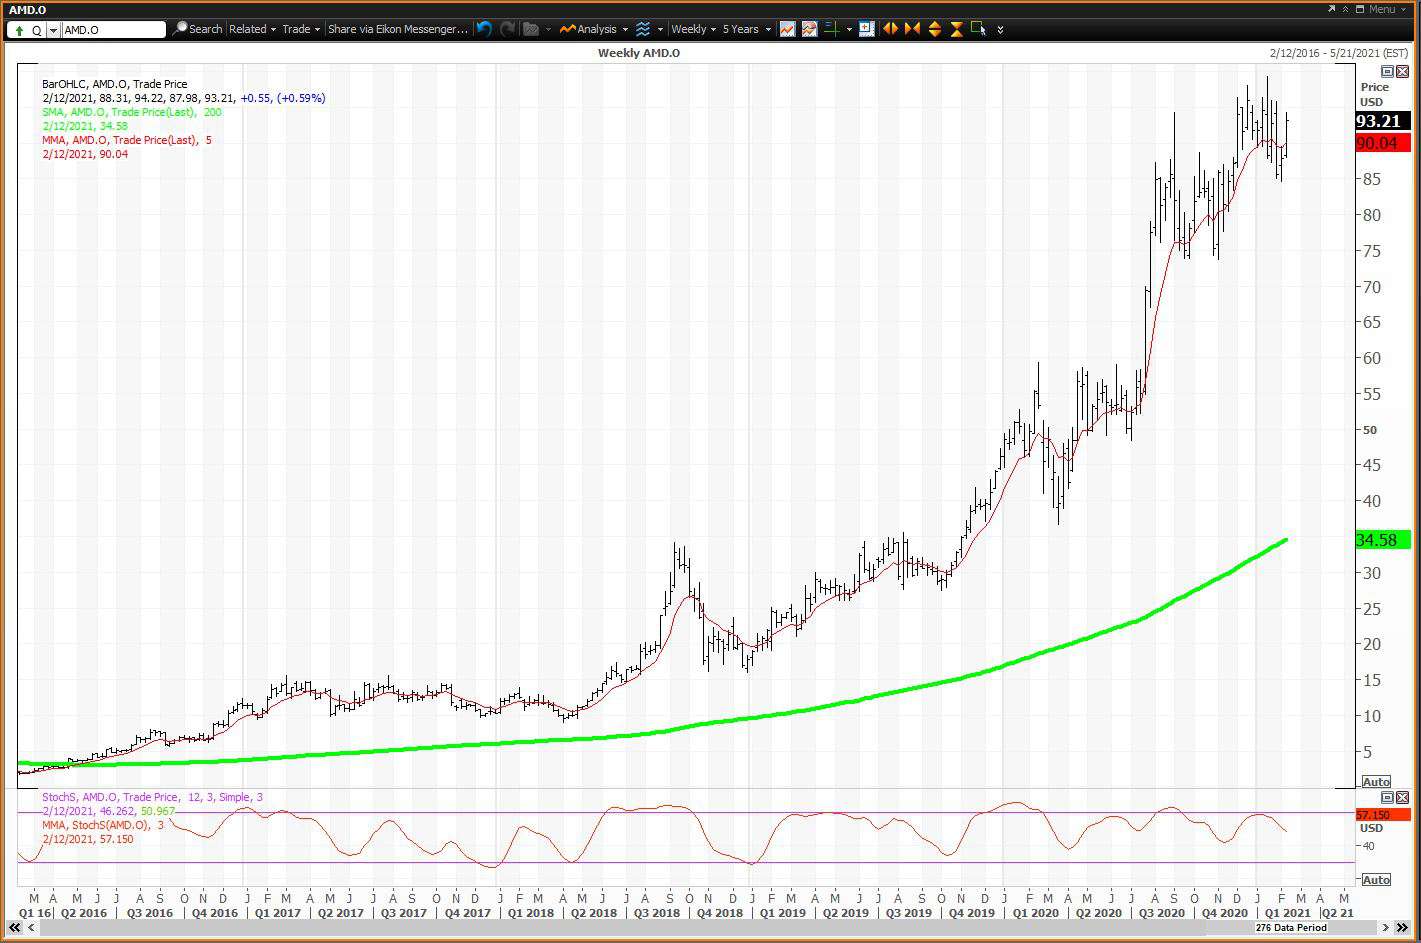Open the camera snapshot icon

tap(531, 29)
